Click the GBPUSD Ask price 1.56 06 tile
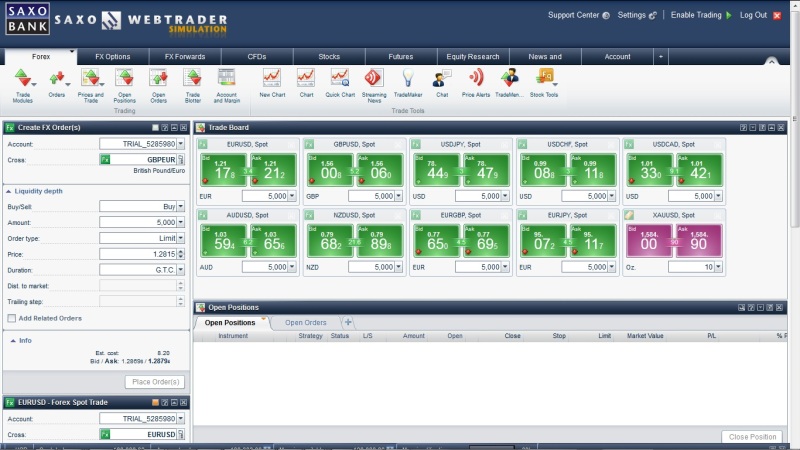800x450 pixels. click(381, 169)
